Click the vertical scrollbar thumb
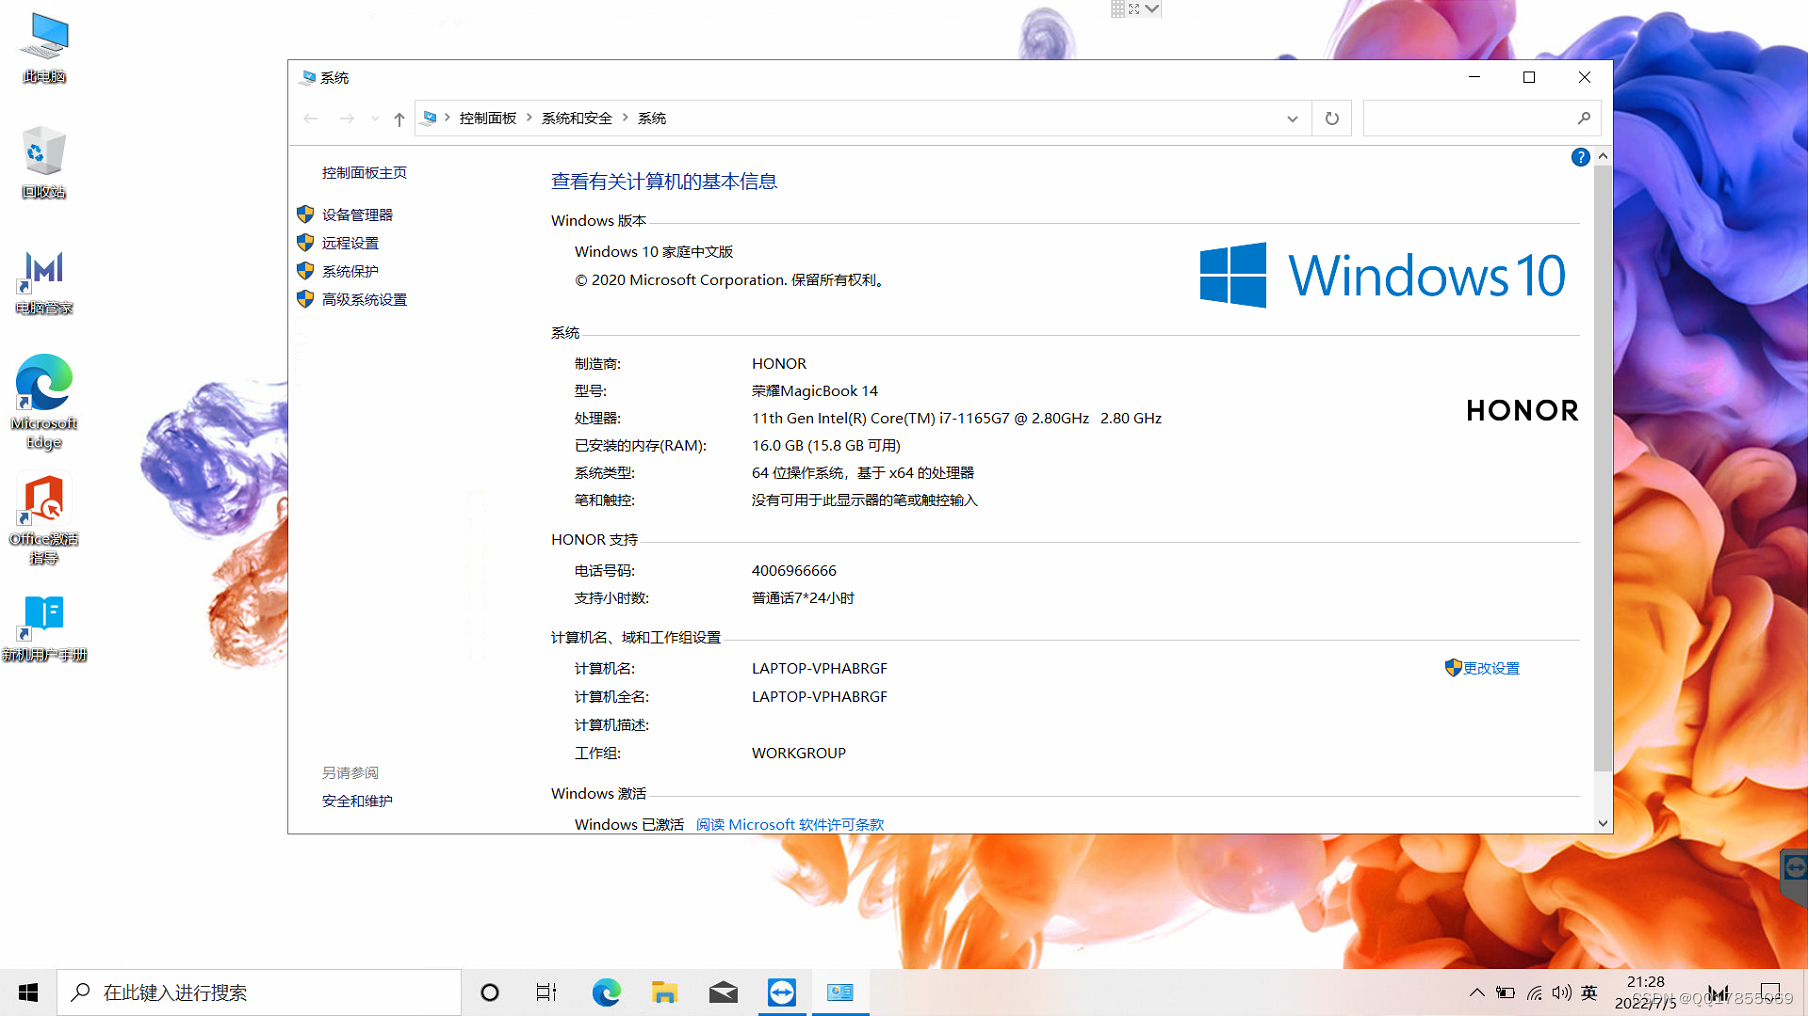1808x1016 pixels. tap(1603, 468)
